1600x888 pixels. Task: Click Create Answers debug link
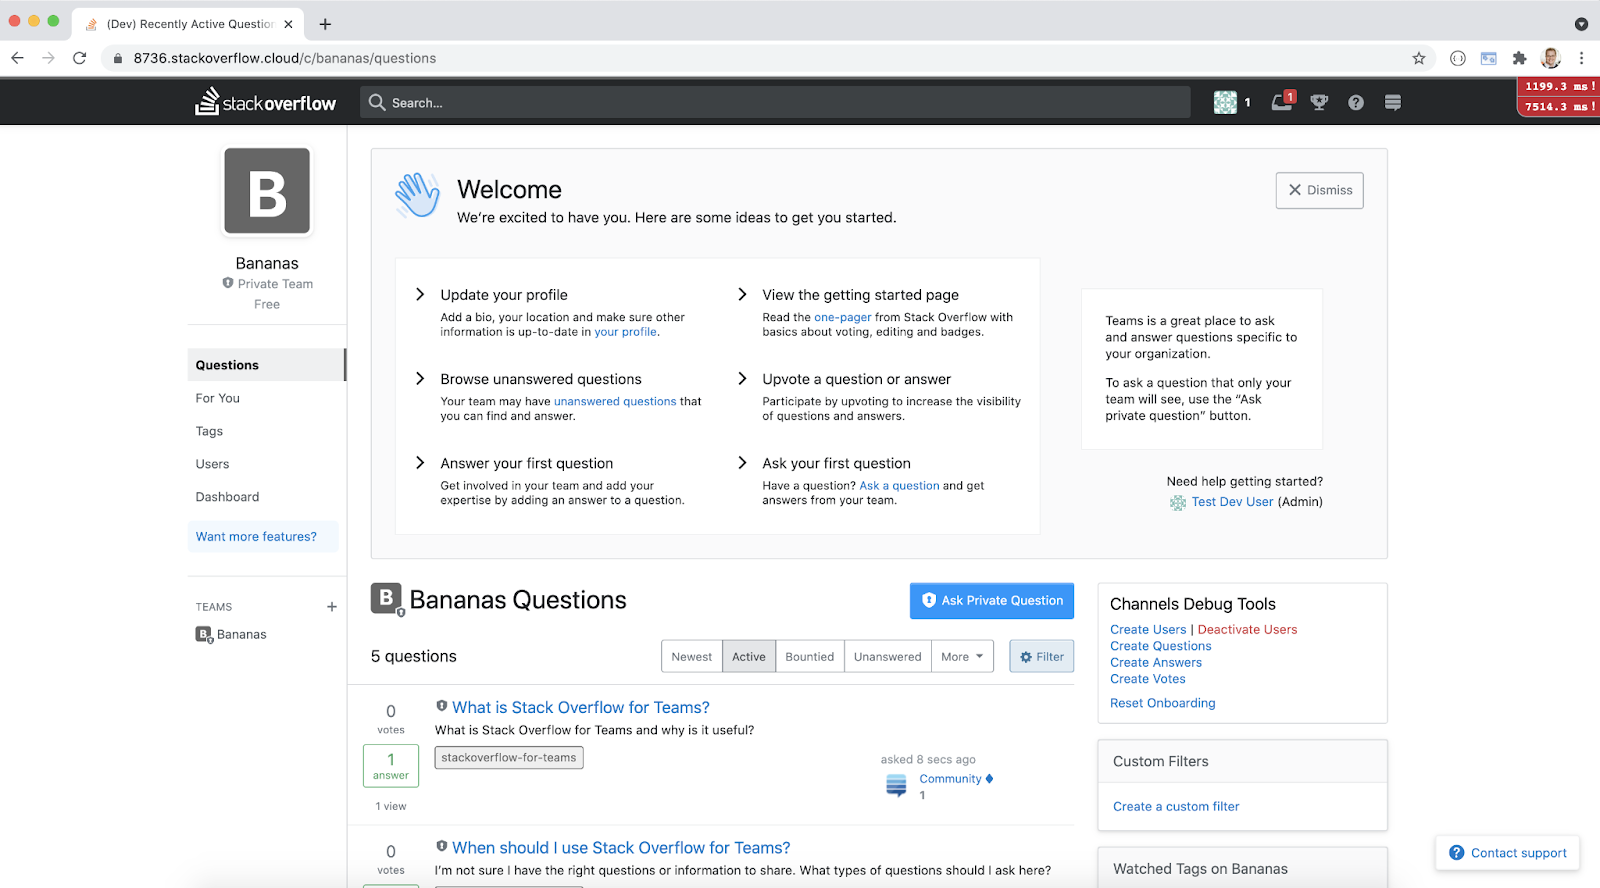pyautogui.click(x=1156, y=662)
